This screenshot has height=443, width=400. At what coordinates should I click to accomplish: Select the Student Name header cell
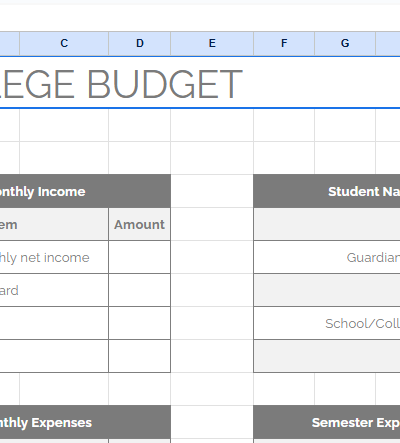pyautogui.click(x=327, y=191)
